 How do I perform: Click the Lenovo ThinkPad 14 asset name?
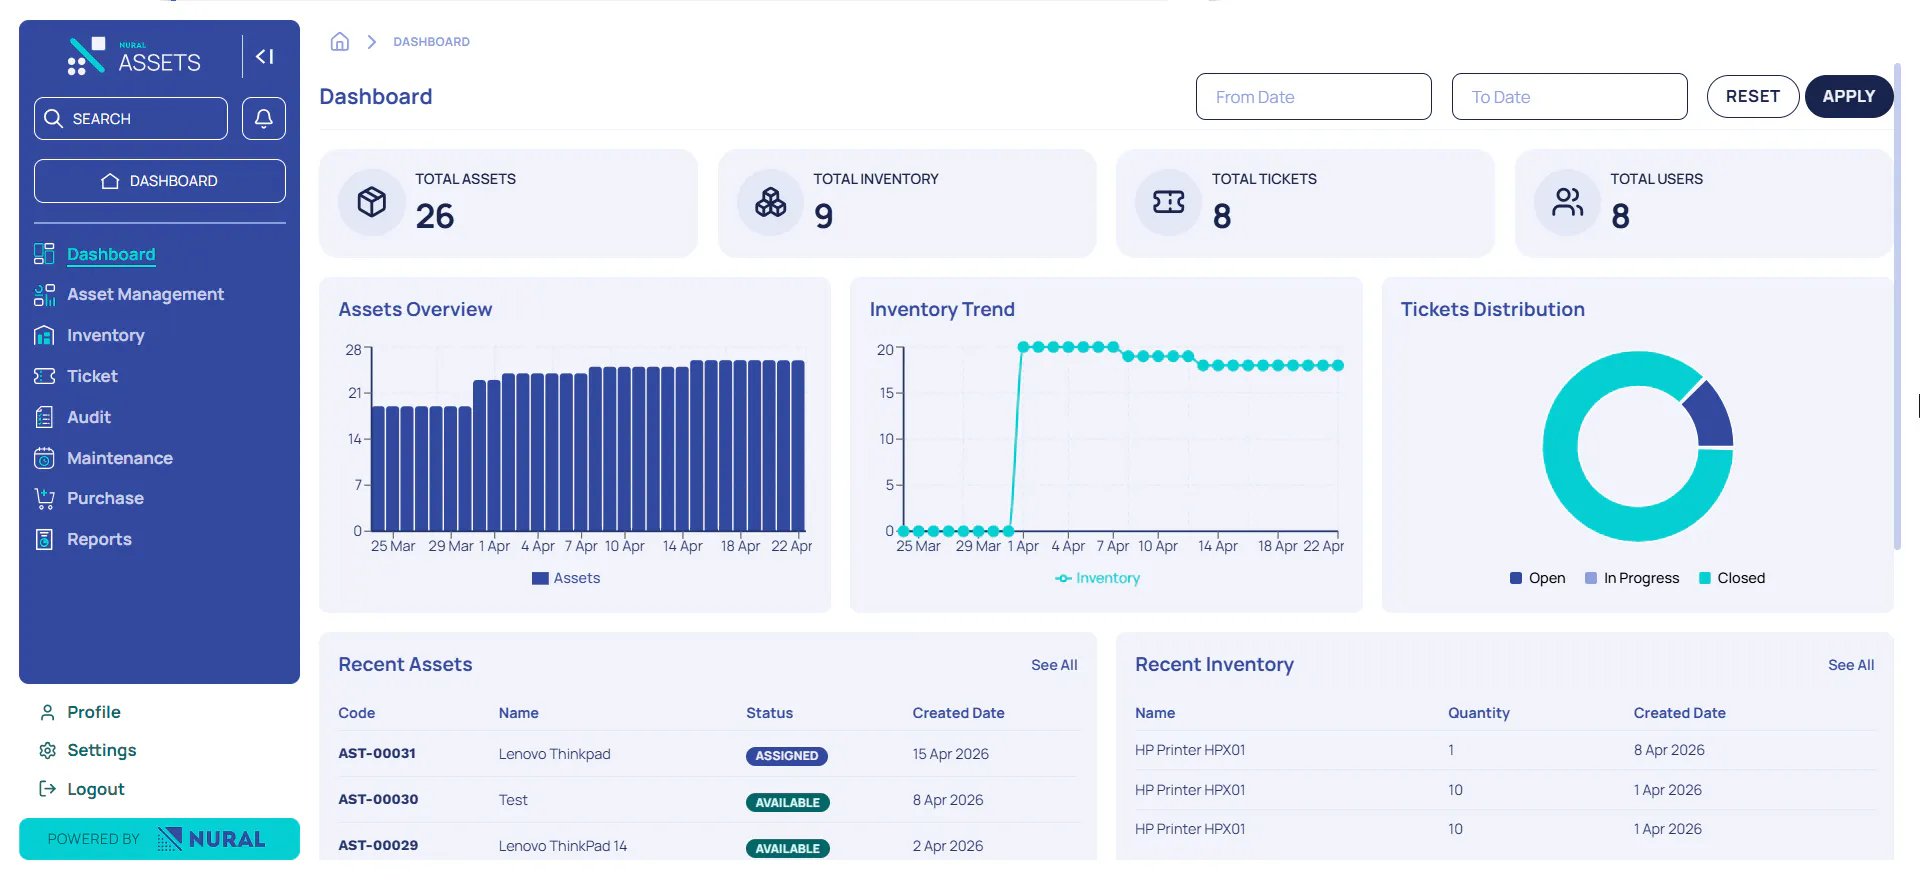563,846
